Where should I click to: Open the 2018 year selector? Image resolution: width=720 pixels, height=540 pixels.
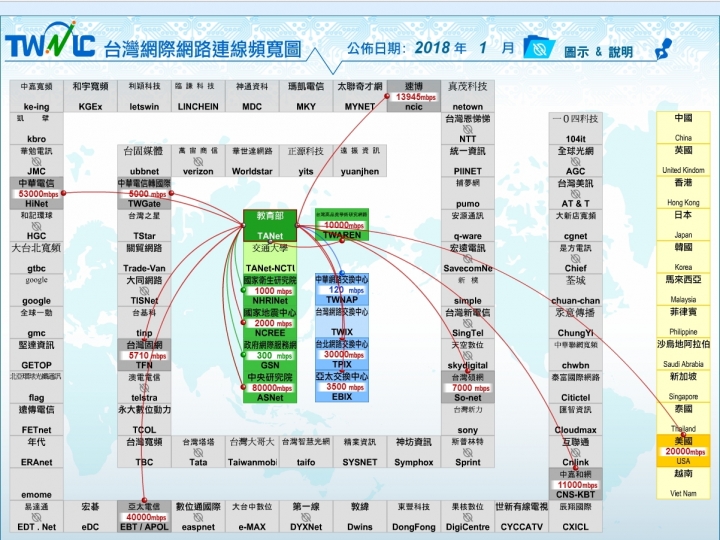pos(433,48)
